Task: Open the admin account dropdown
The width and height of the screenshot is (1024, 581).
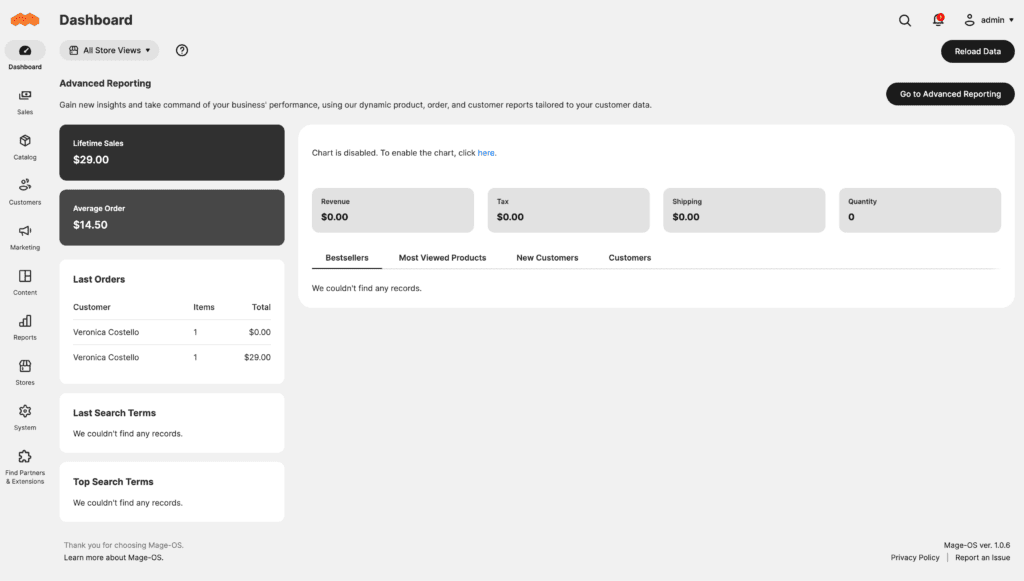Action: [988, 20]
